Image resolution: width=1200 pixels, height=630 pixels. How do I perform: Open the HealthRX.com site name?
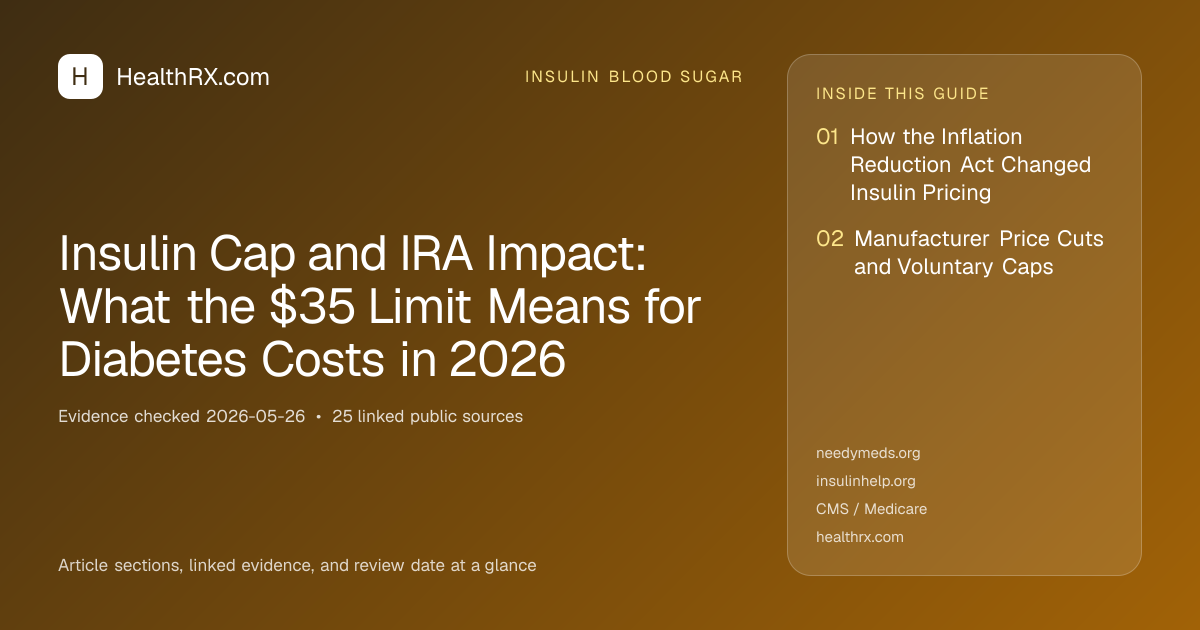(x=193, y=77)
